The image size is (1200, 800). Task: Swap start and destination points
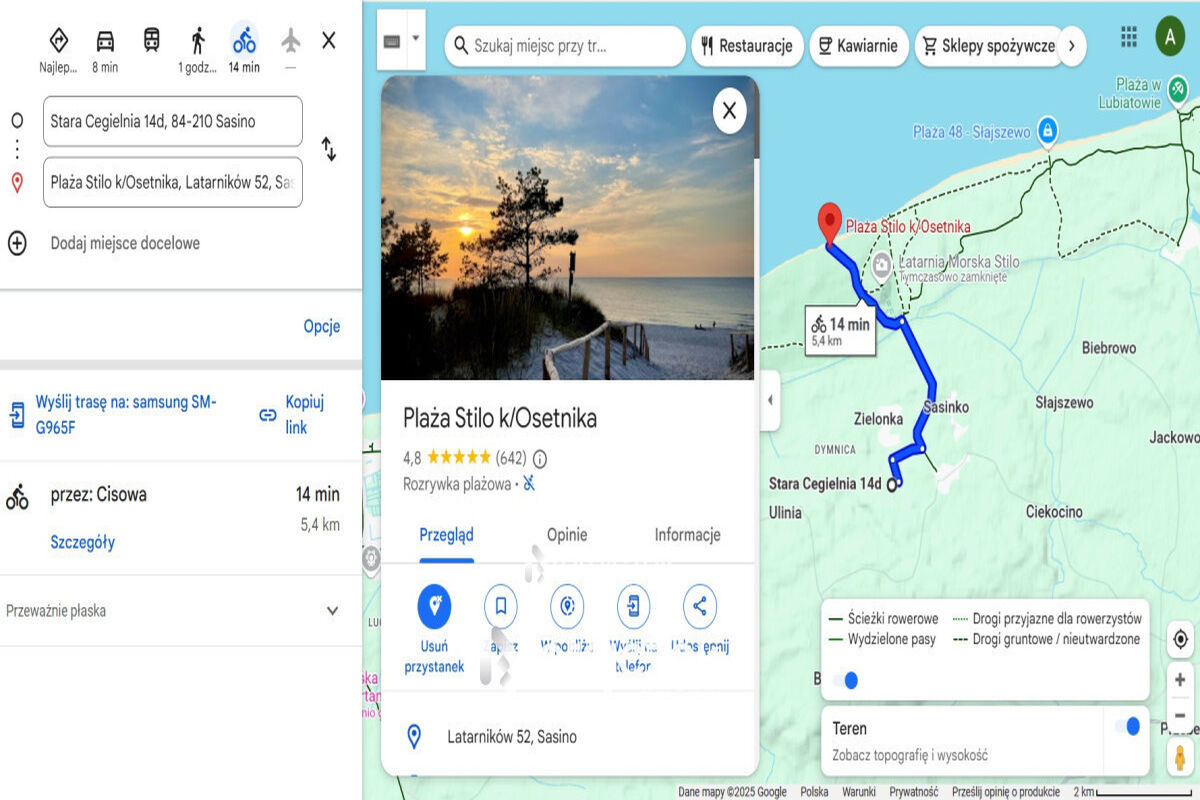pos(328,150)
